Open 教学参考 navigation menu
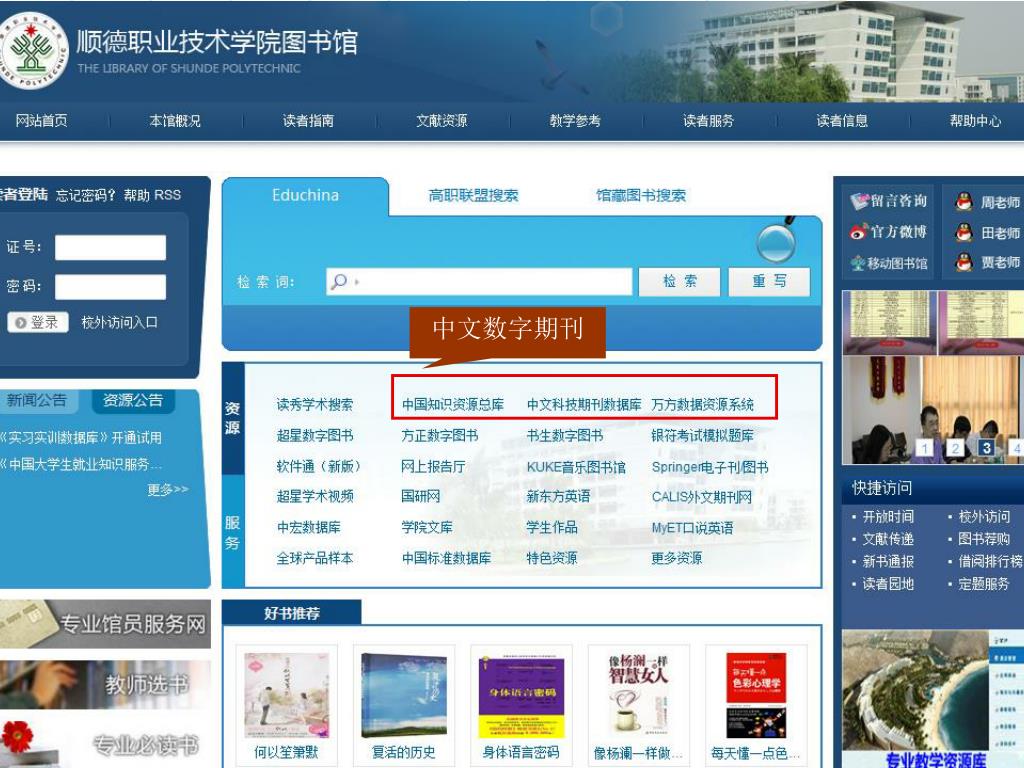Image resolution: width=1024 pixels, height=768 pixels. [575, 121]
